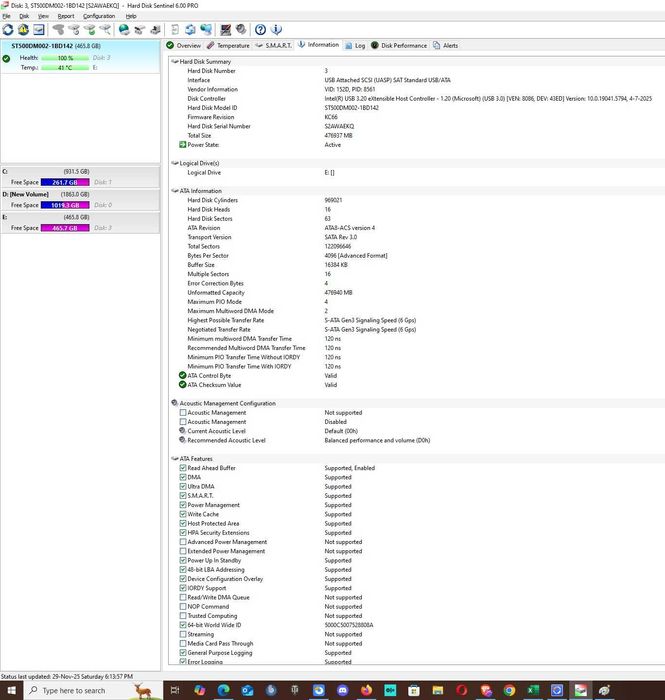Screen dimensions: 665x700
Task: Toggle the first Acoustic Management checkbox (Not supported)
Action: pos(183,412)
